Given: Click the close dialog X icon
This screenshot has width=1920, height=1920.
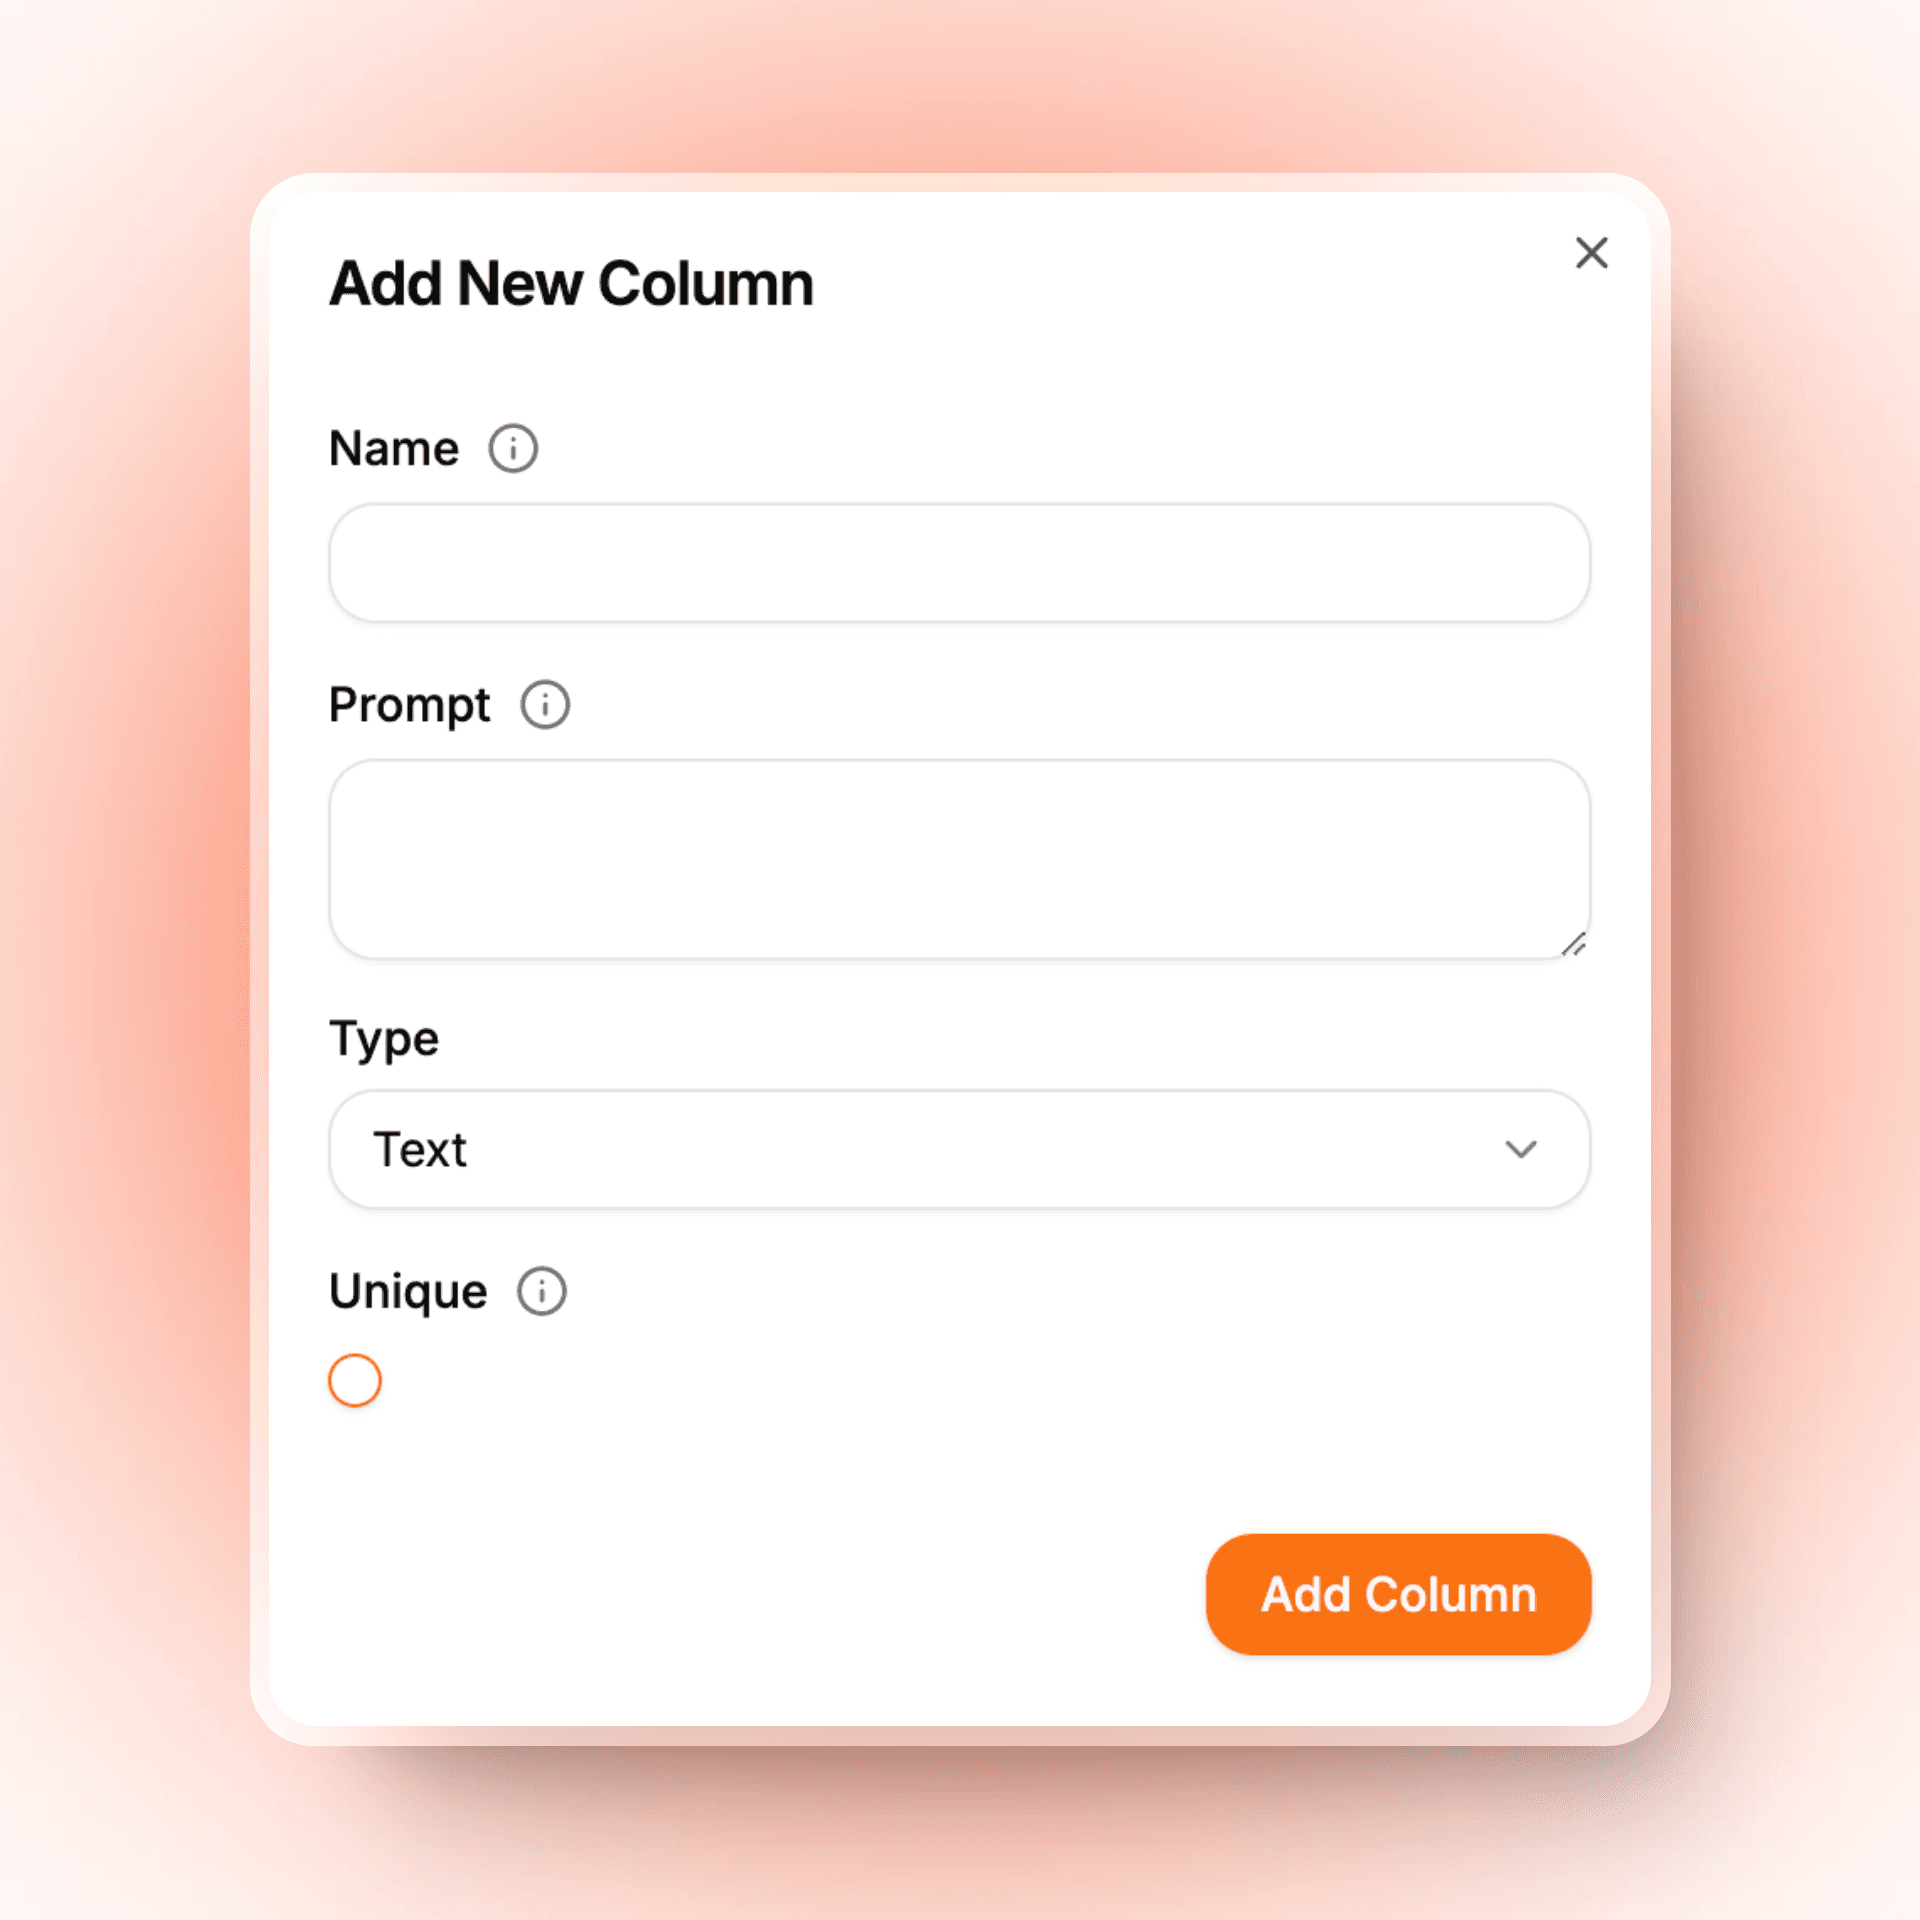Looking at the screenshot, I should pos(1591,253).
